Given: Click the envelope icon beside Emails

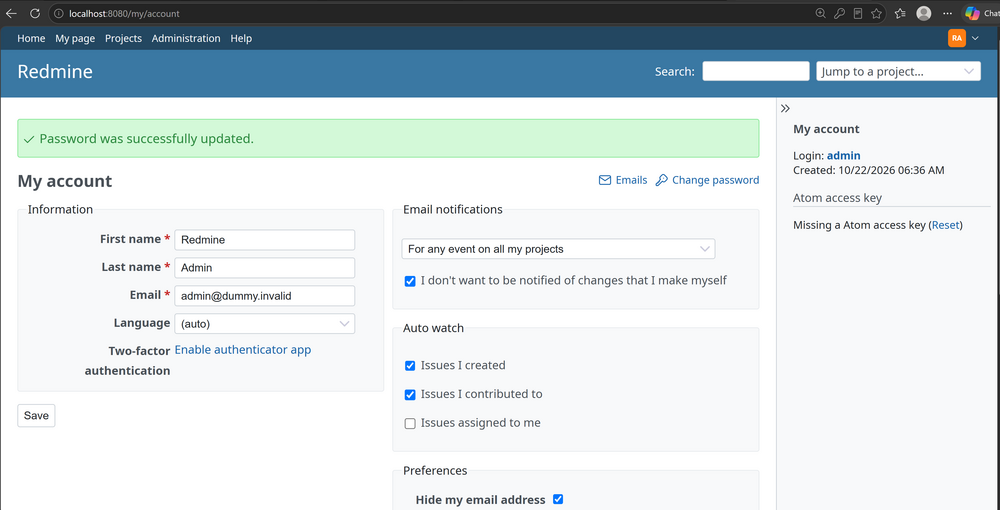Looking at the screenshot, I should pyautogui.click(x=605, y=180).
